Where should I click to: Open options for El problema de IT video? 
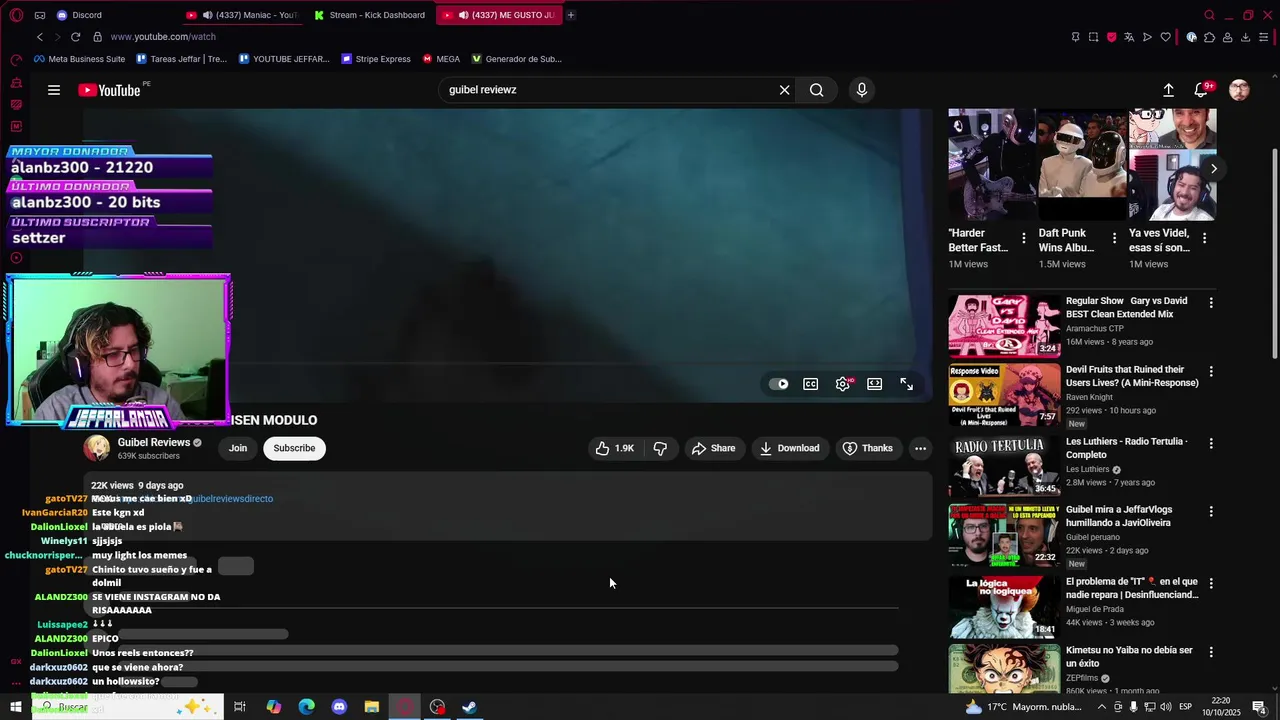(x=1211, y=582)
